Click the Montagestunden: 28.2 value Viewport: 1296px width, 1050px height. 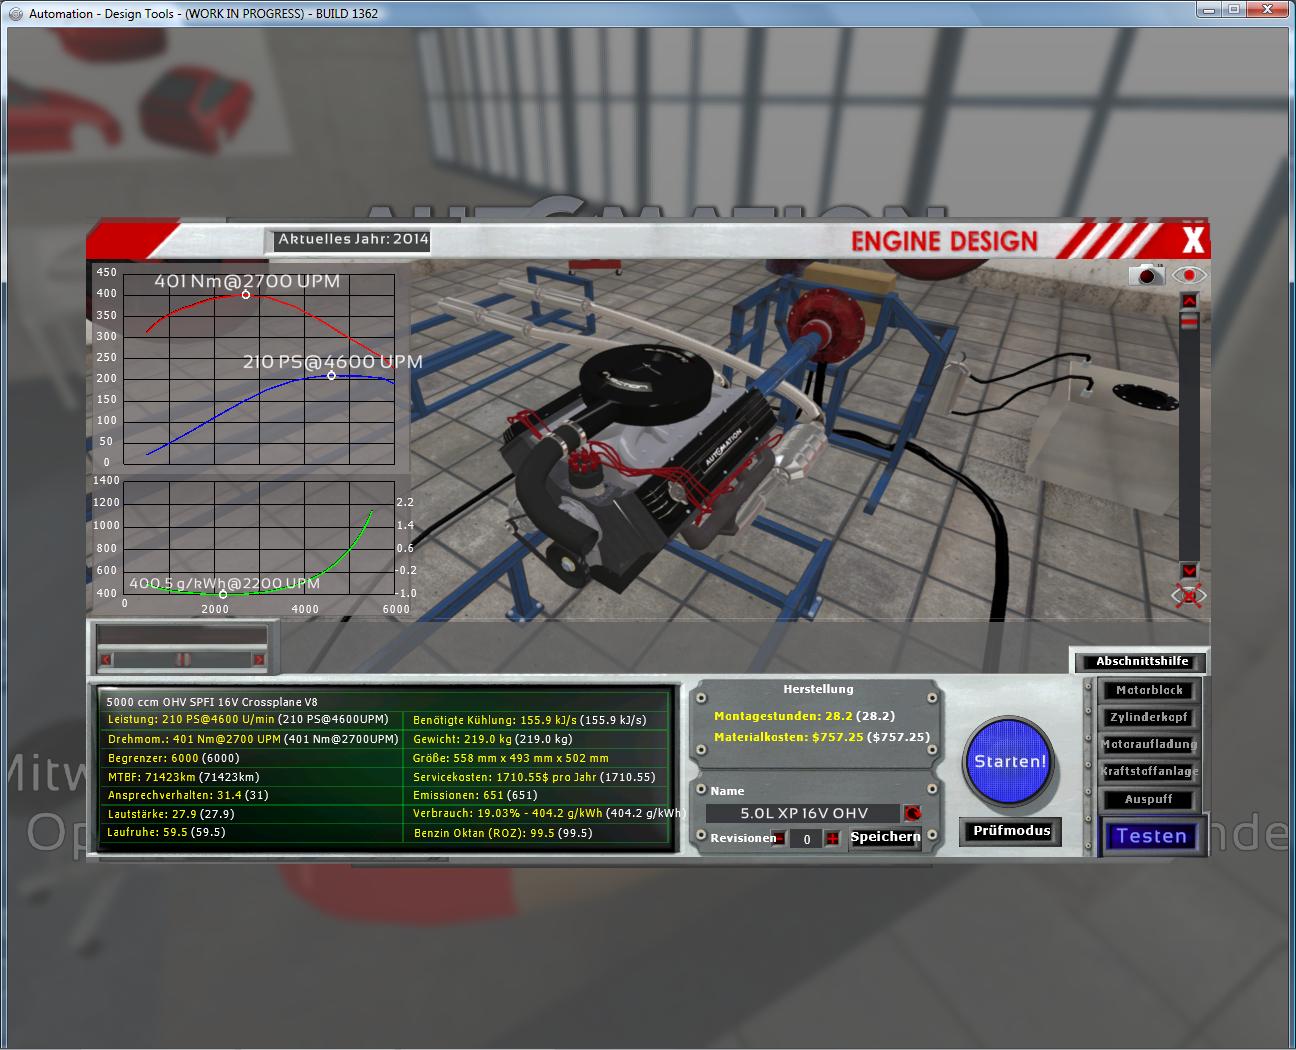(804, 716)
